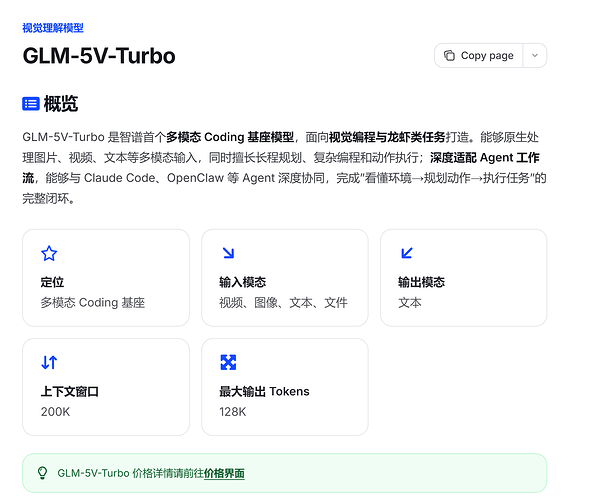Click the 输入模态 card title
611x499 pixels.
coord(242,282)
